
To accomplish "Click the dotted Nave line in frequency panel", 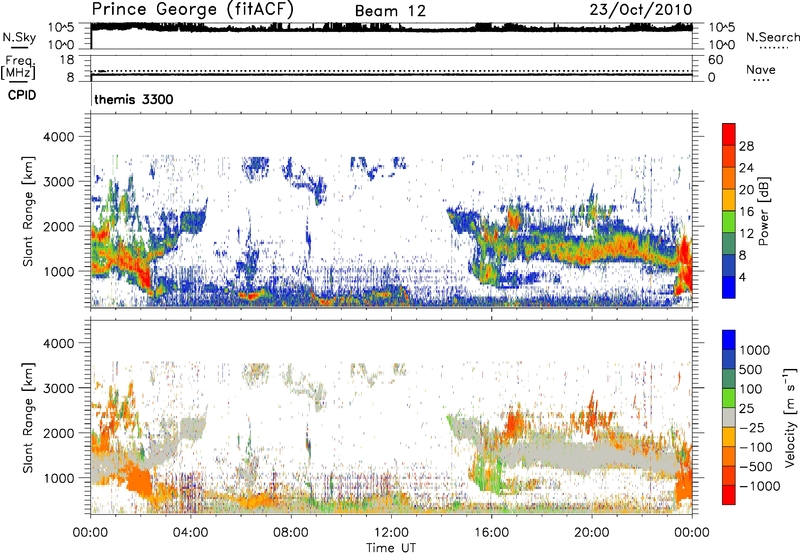I will (x=391, y=71).
